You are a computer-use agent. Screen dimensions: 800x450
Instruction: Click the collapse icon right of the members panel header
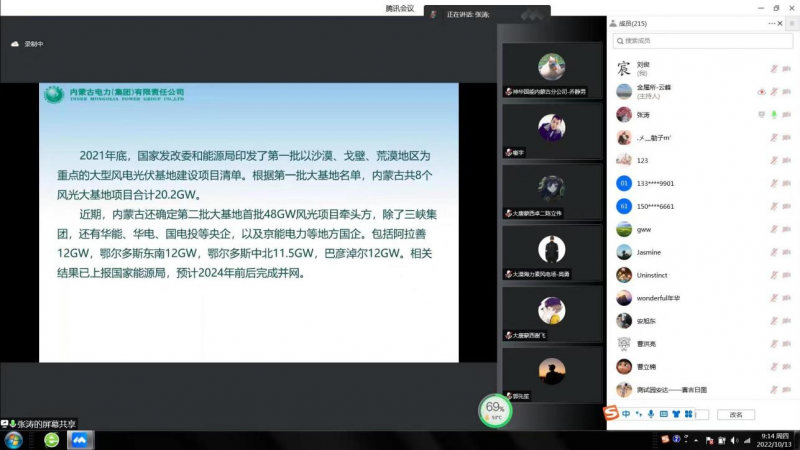tap(792, 23)
